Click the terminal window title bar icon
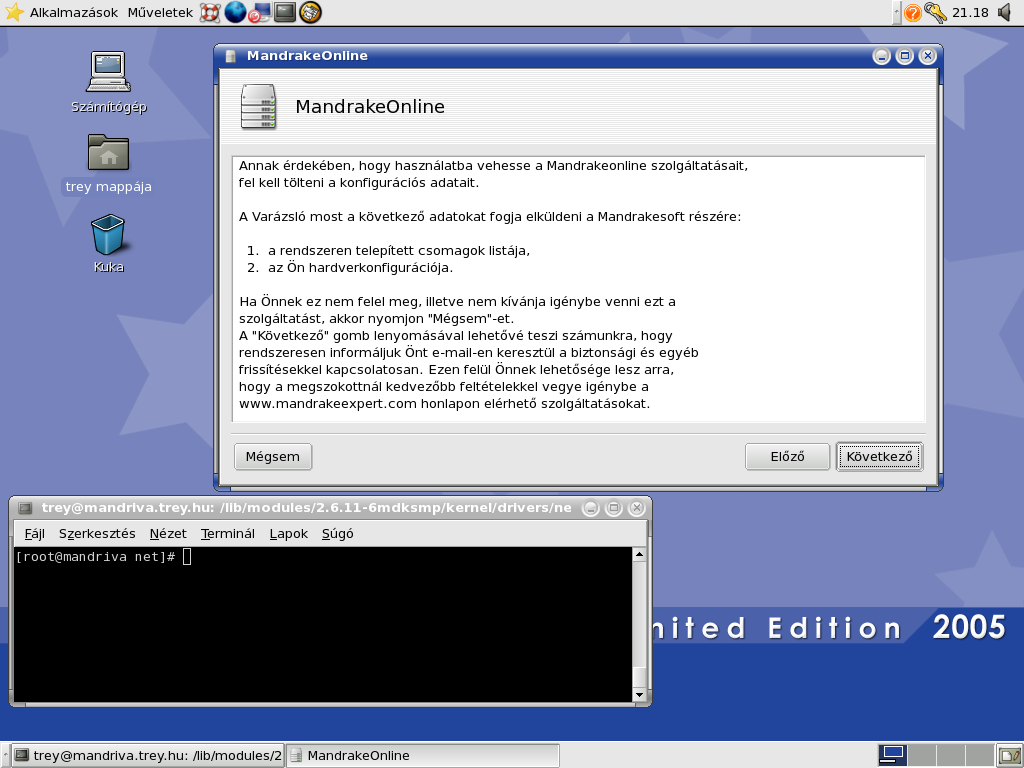The width and height of the screenshot is (1024, 768). (25, 508)
